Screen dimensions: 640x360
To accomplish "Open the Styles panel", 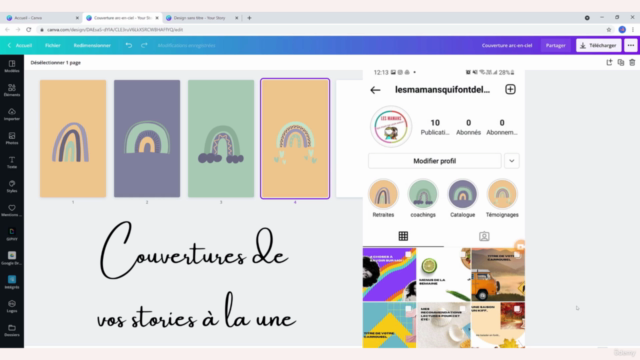I will [12, 187].
